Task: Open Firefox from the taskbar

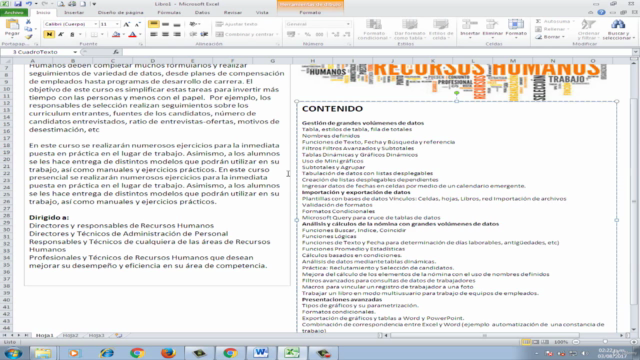Action: point(168,353)
